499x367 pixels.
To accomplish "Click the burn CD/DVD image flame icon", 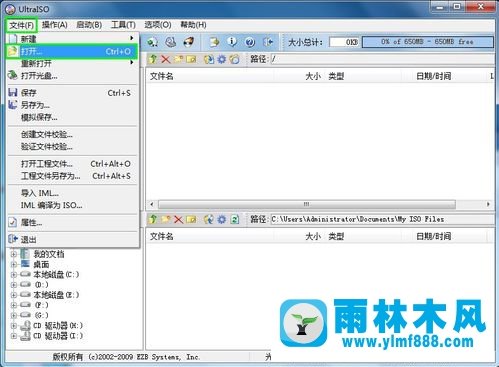I will [x=189, y=42].
